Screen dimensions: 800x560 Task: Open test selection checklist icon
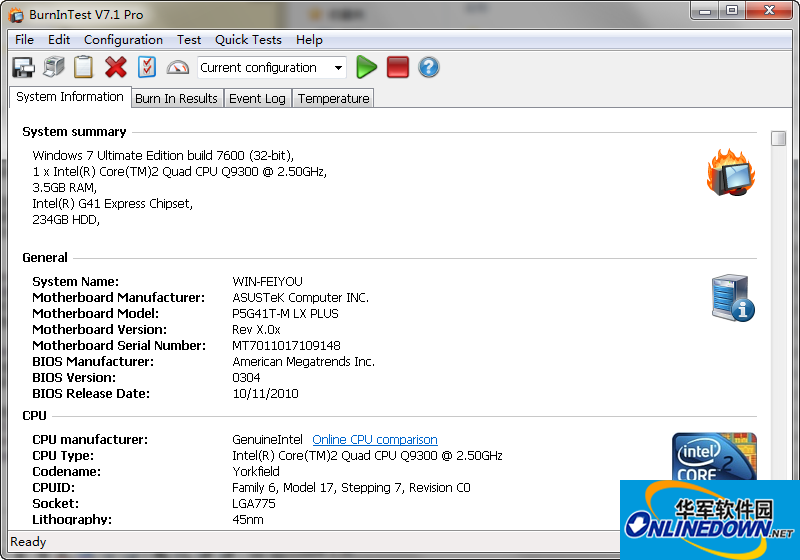(147, 67)
